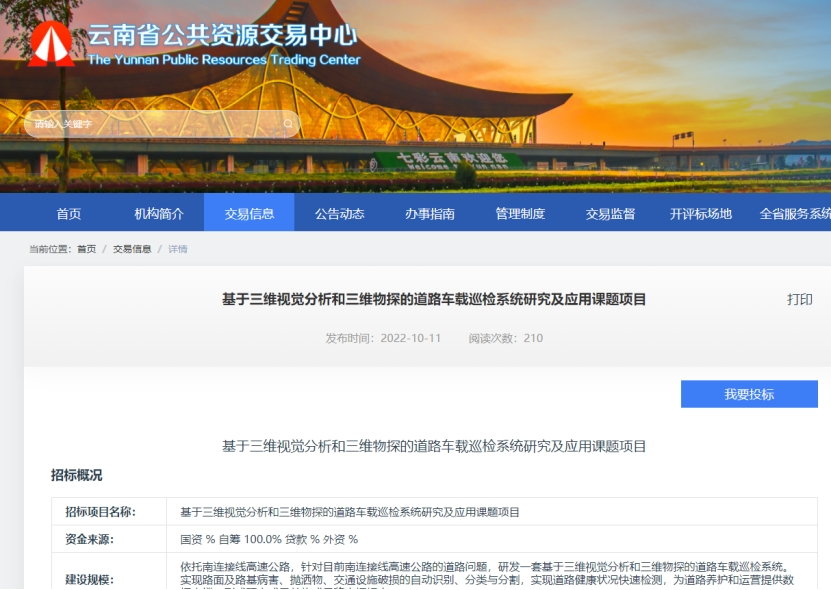
Task: Navigate to the 管理制度 section
Action: 520,213
